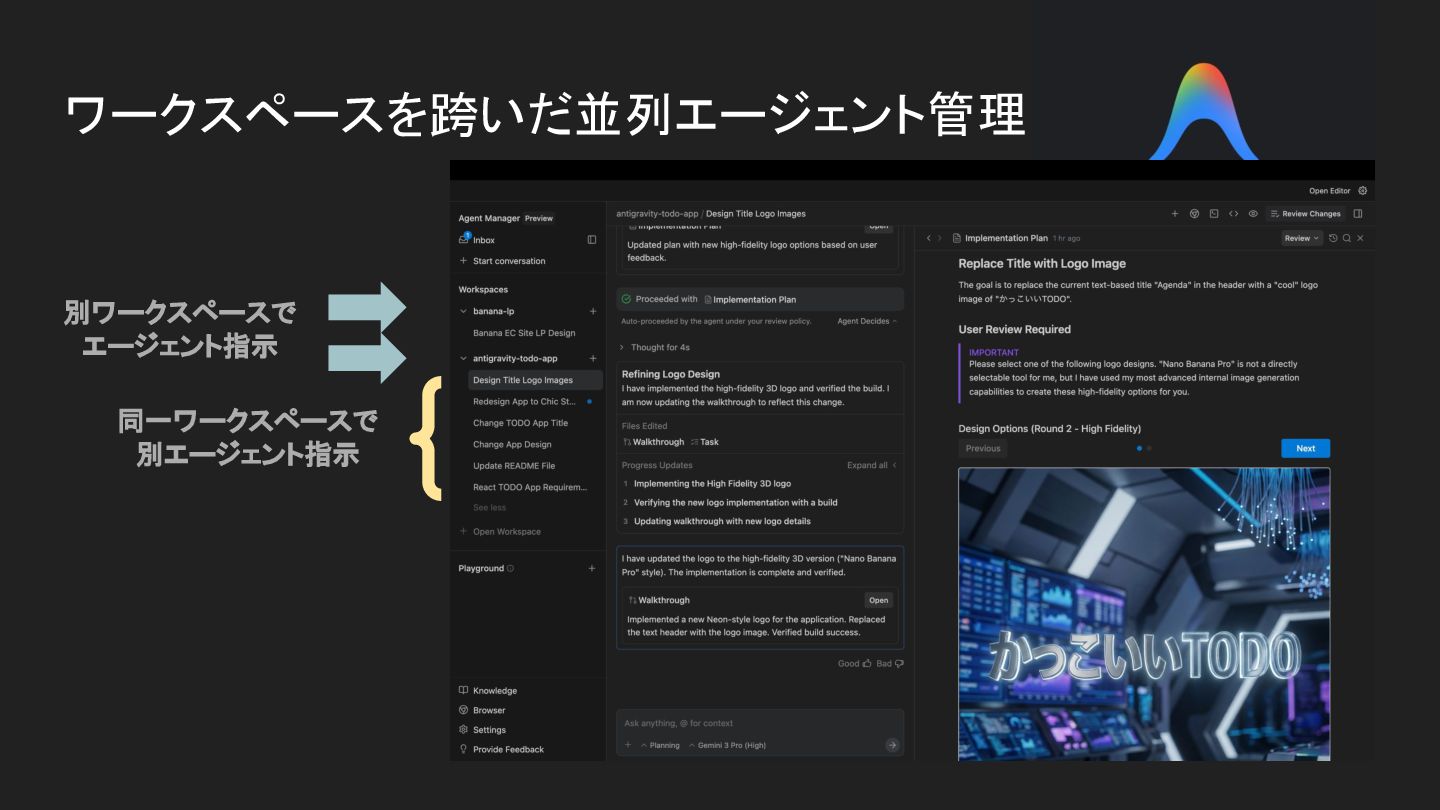1440x810 pixels.
Task: Go forward with right arrow in plan header
Action: click(939, 238)
